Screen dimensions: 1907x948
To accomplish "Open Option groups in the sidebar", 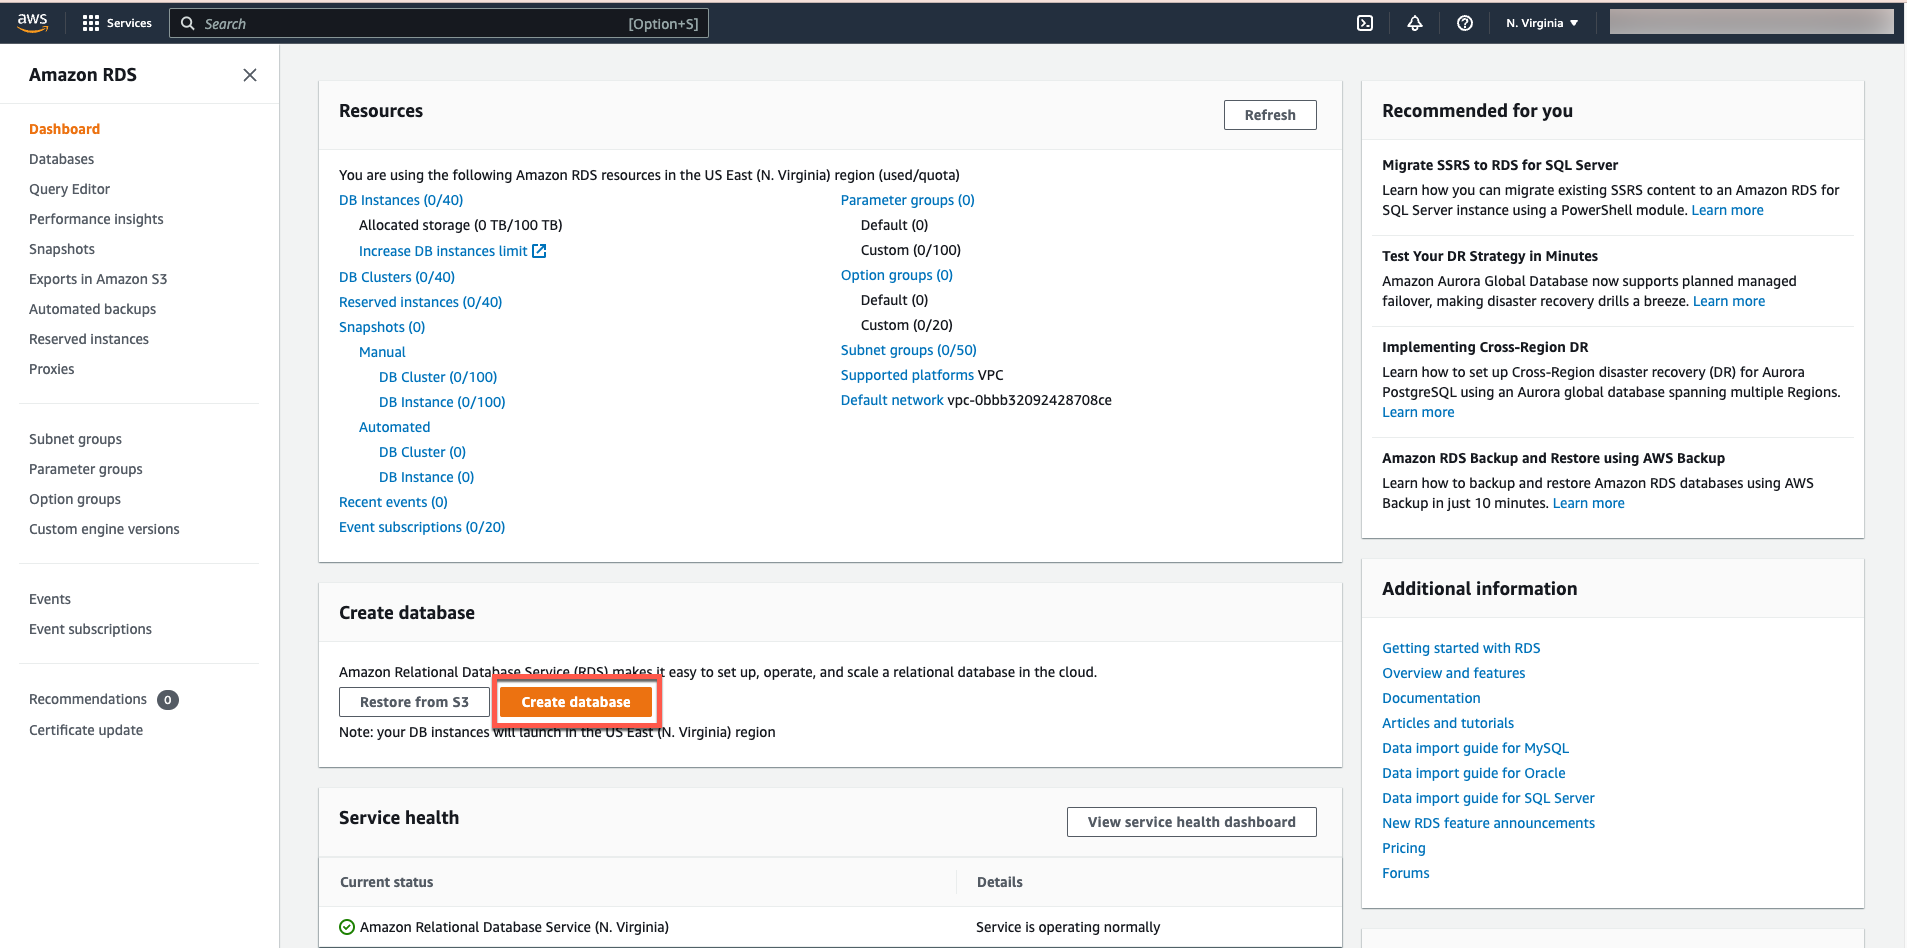I will [75, 499].
